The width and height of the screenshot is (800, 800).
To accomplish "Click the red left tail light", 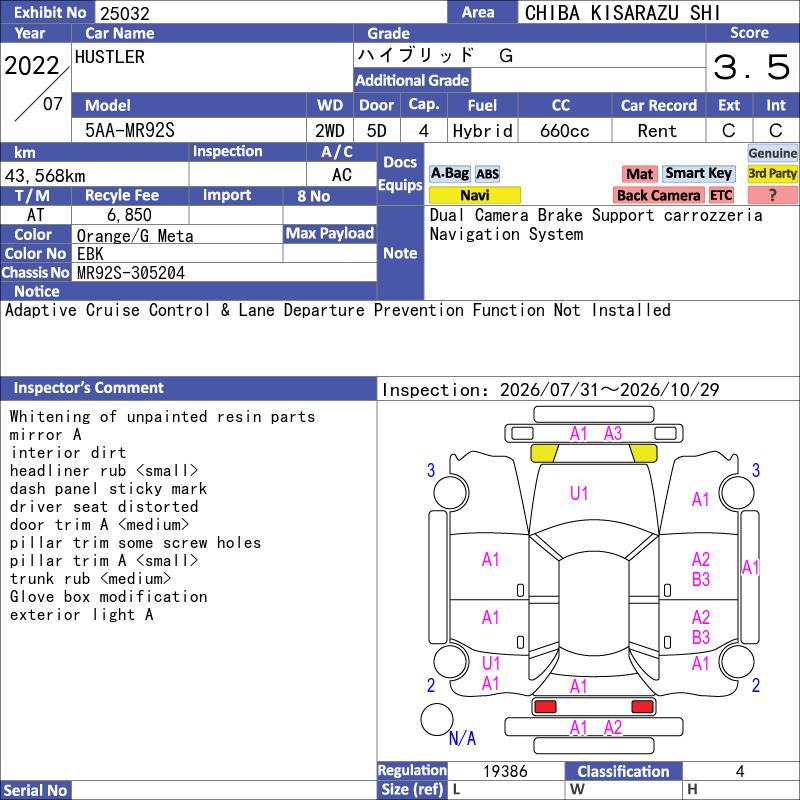I will [x=545, y=707].
